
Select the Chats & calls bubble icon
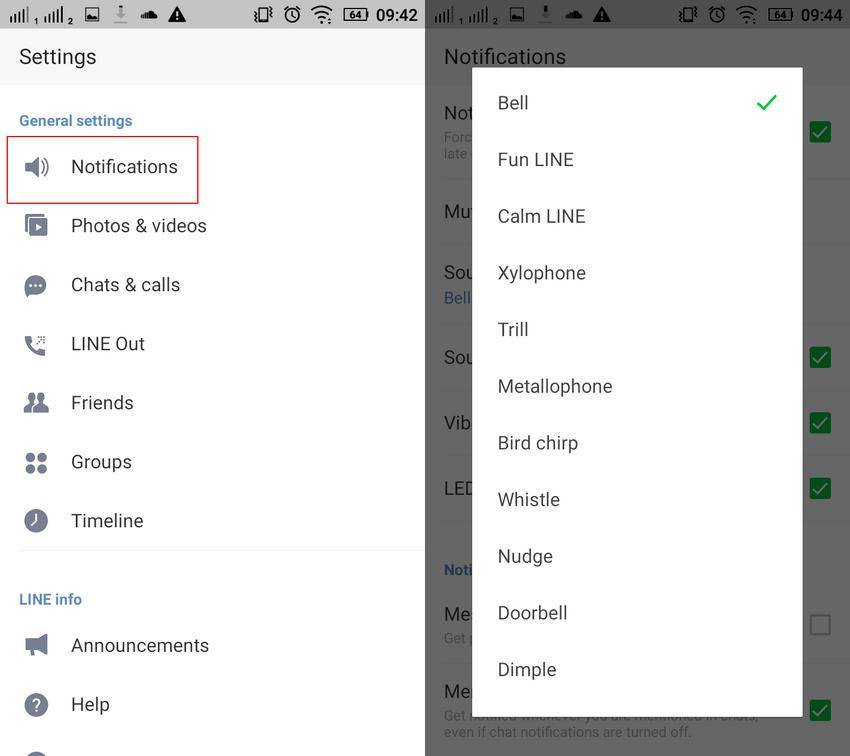[36, 285]
